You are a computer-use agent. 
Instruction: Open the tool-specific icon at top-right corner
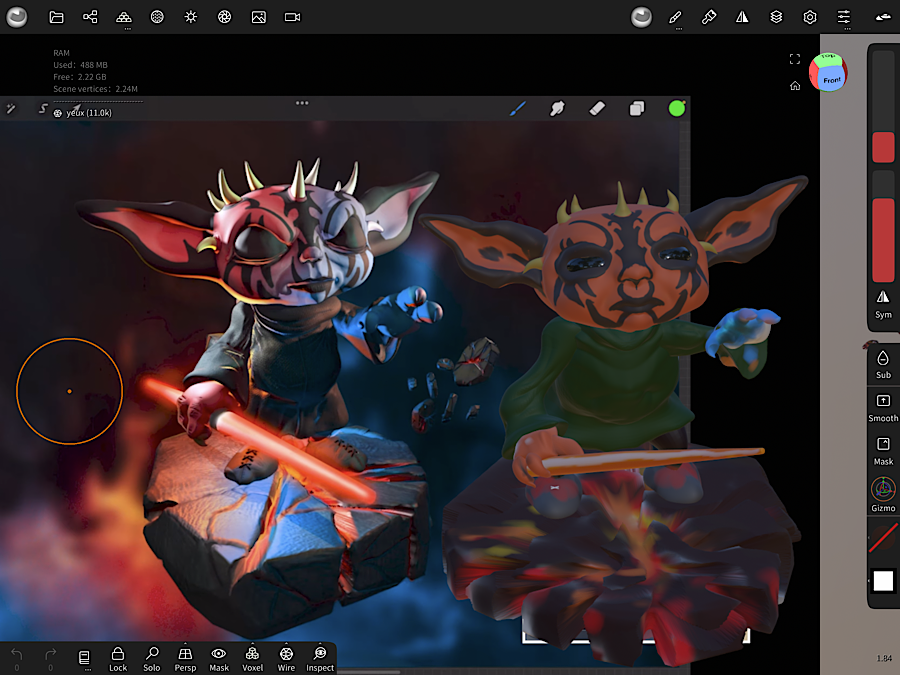[x=883, y=17]
